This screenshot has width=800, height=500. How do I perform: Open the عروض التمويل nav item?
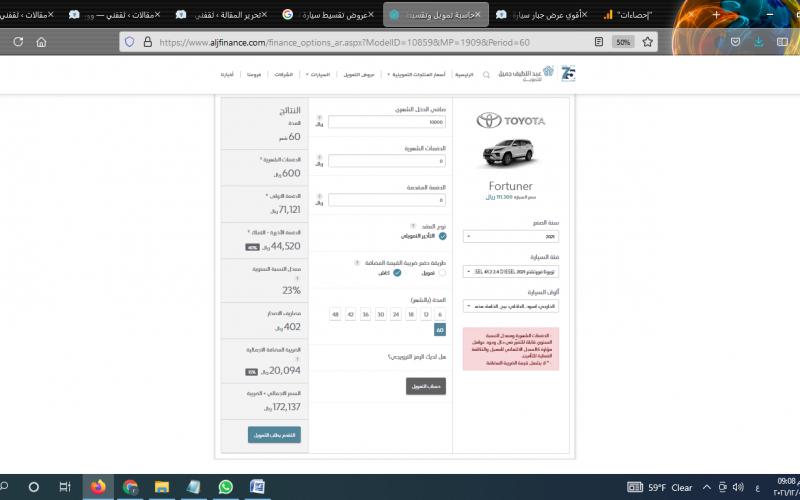pos(359,74)
